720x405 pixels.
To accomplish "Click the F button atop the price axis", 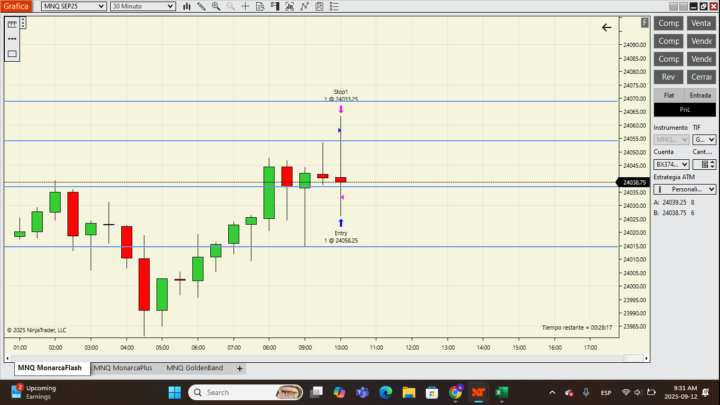I will 644,22.
